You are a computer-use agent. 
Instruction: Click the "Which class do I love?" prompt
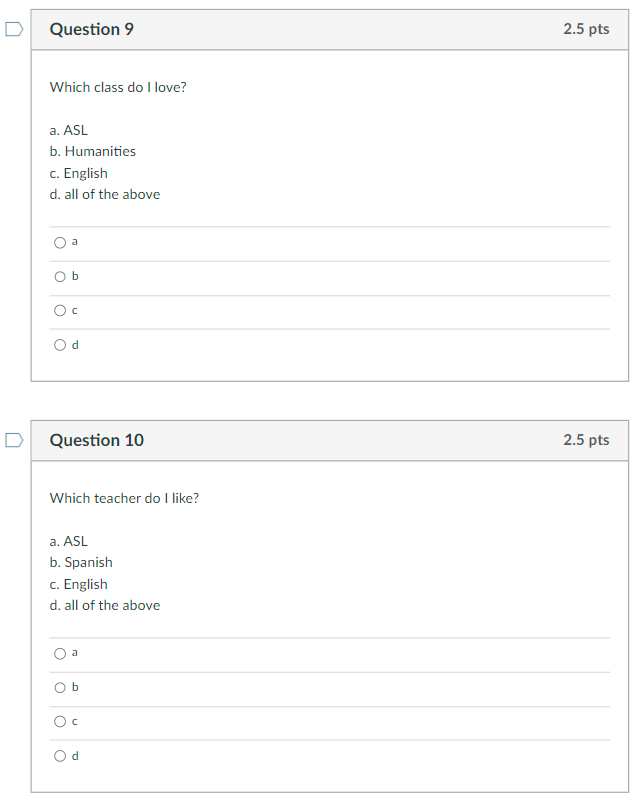coord(118,87)
